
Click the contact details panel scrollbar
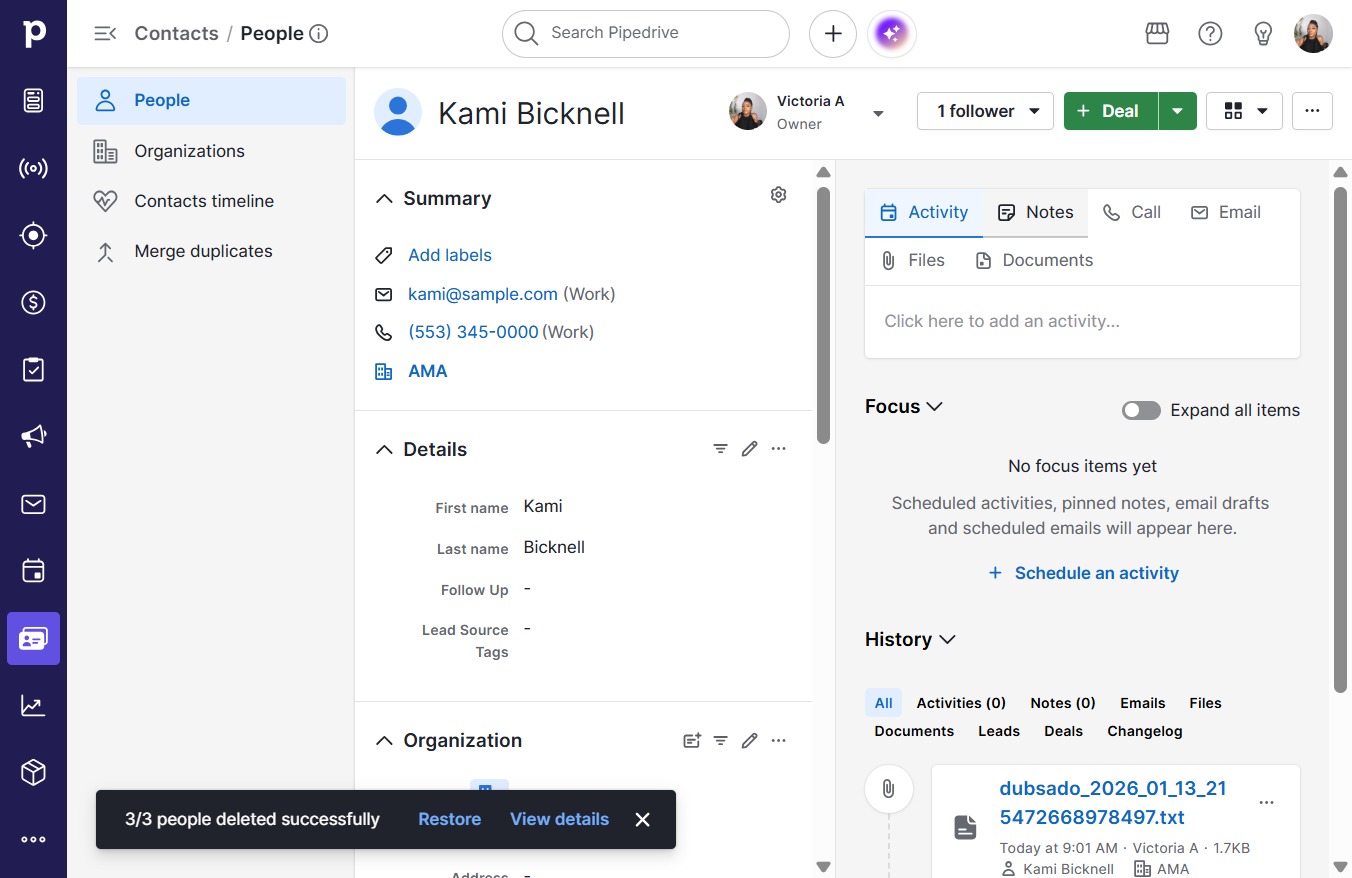tap(824, 314)
